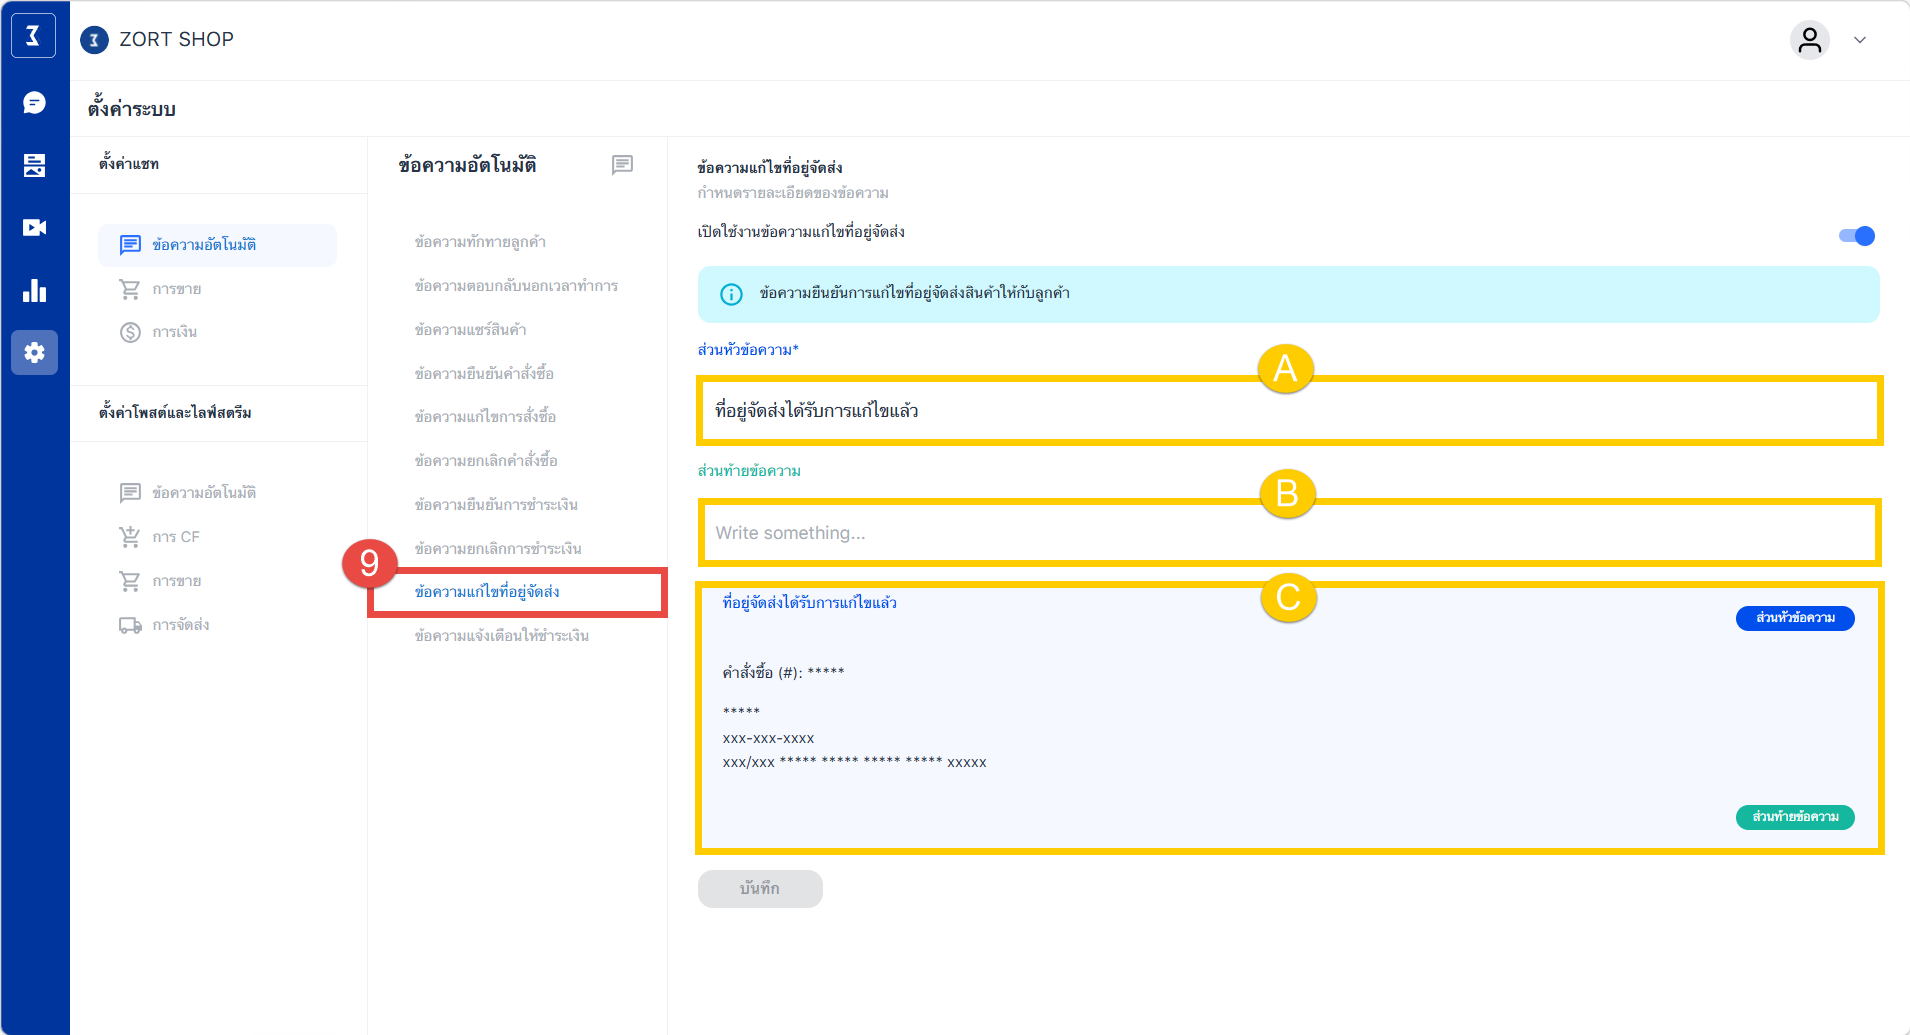Click the Write something footer field
Screen dimensions: 1910x1035
point(1288,533)
